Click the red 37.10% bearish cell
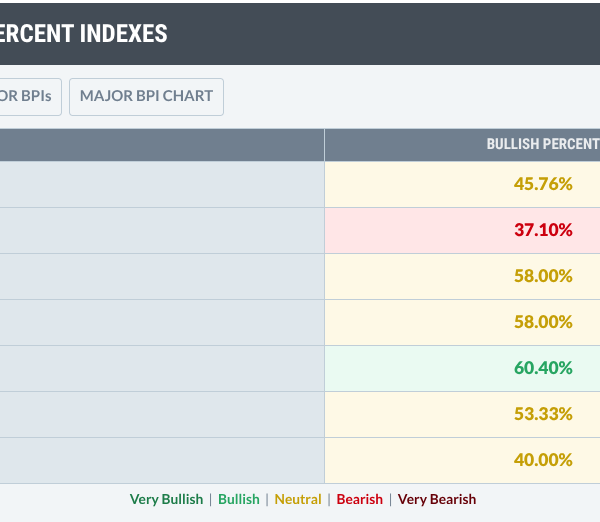Image resolution: width=600 pixels, height=522 pixels. click(462, 230)
